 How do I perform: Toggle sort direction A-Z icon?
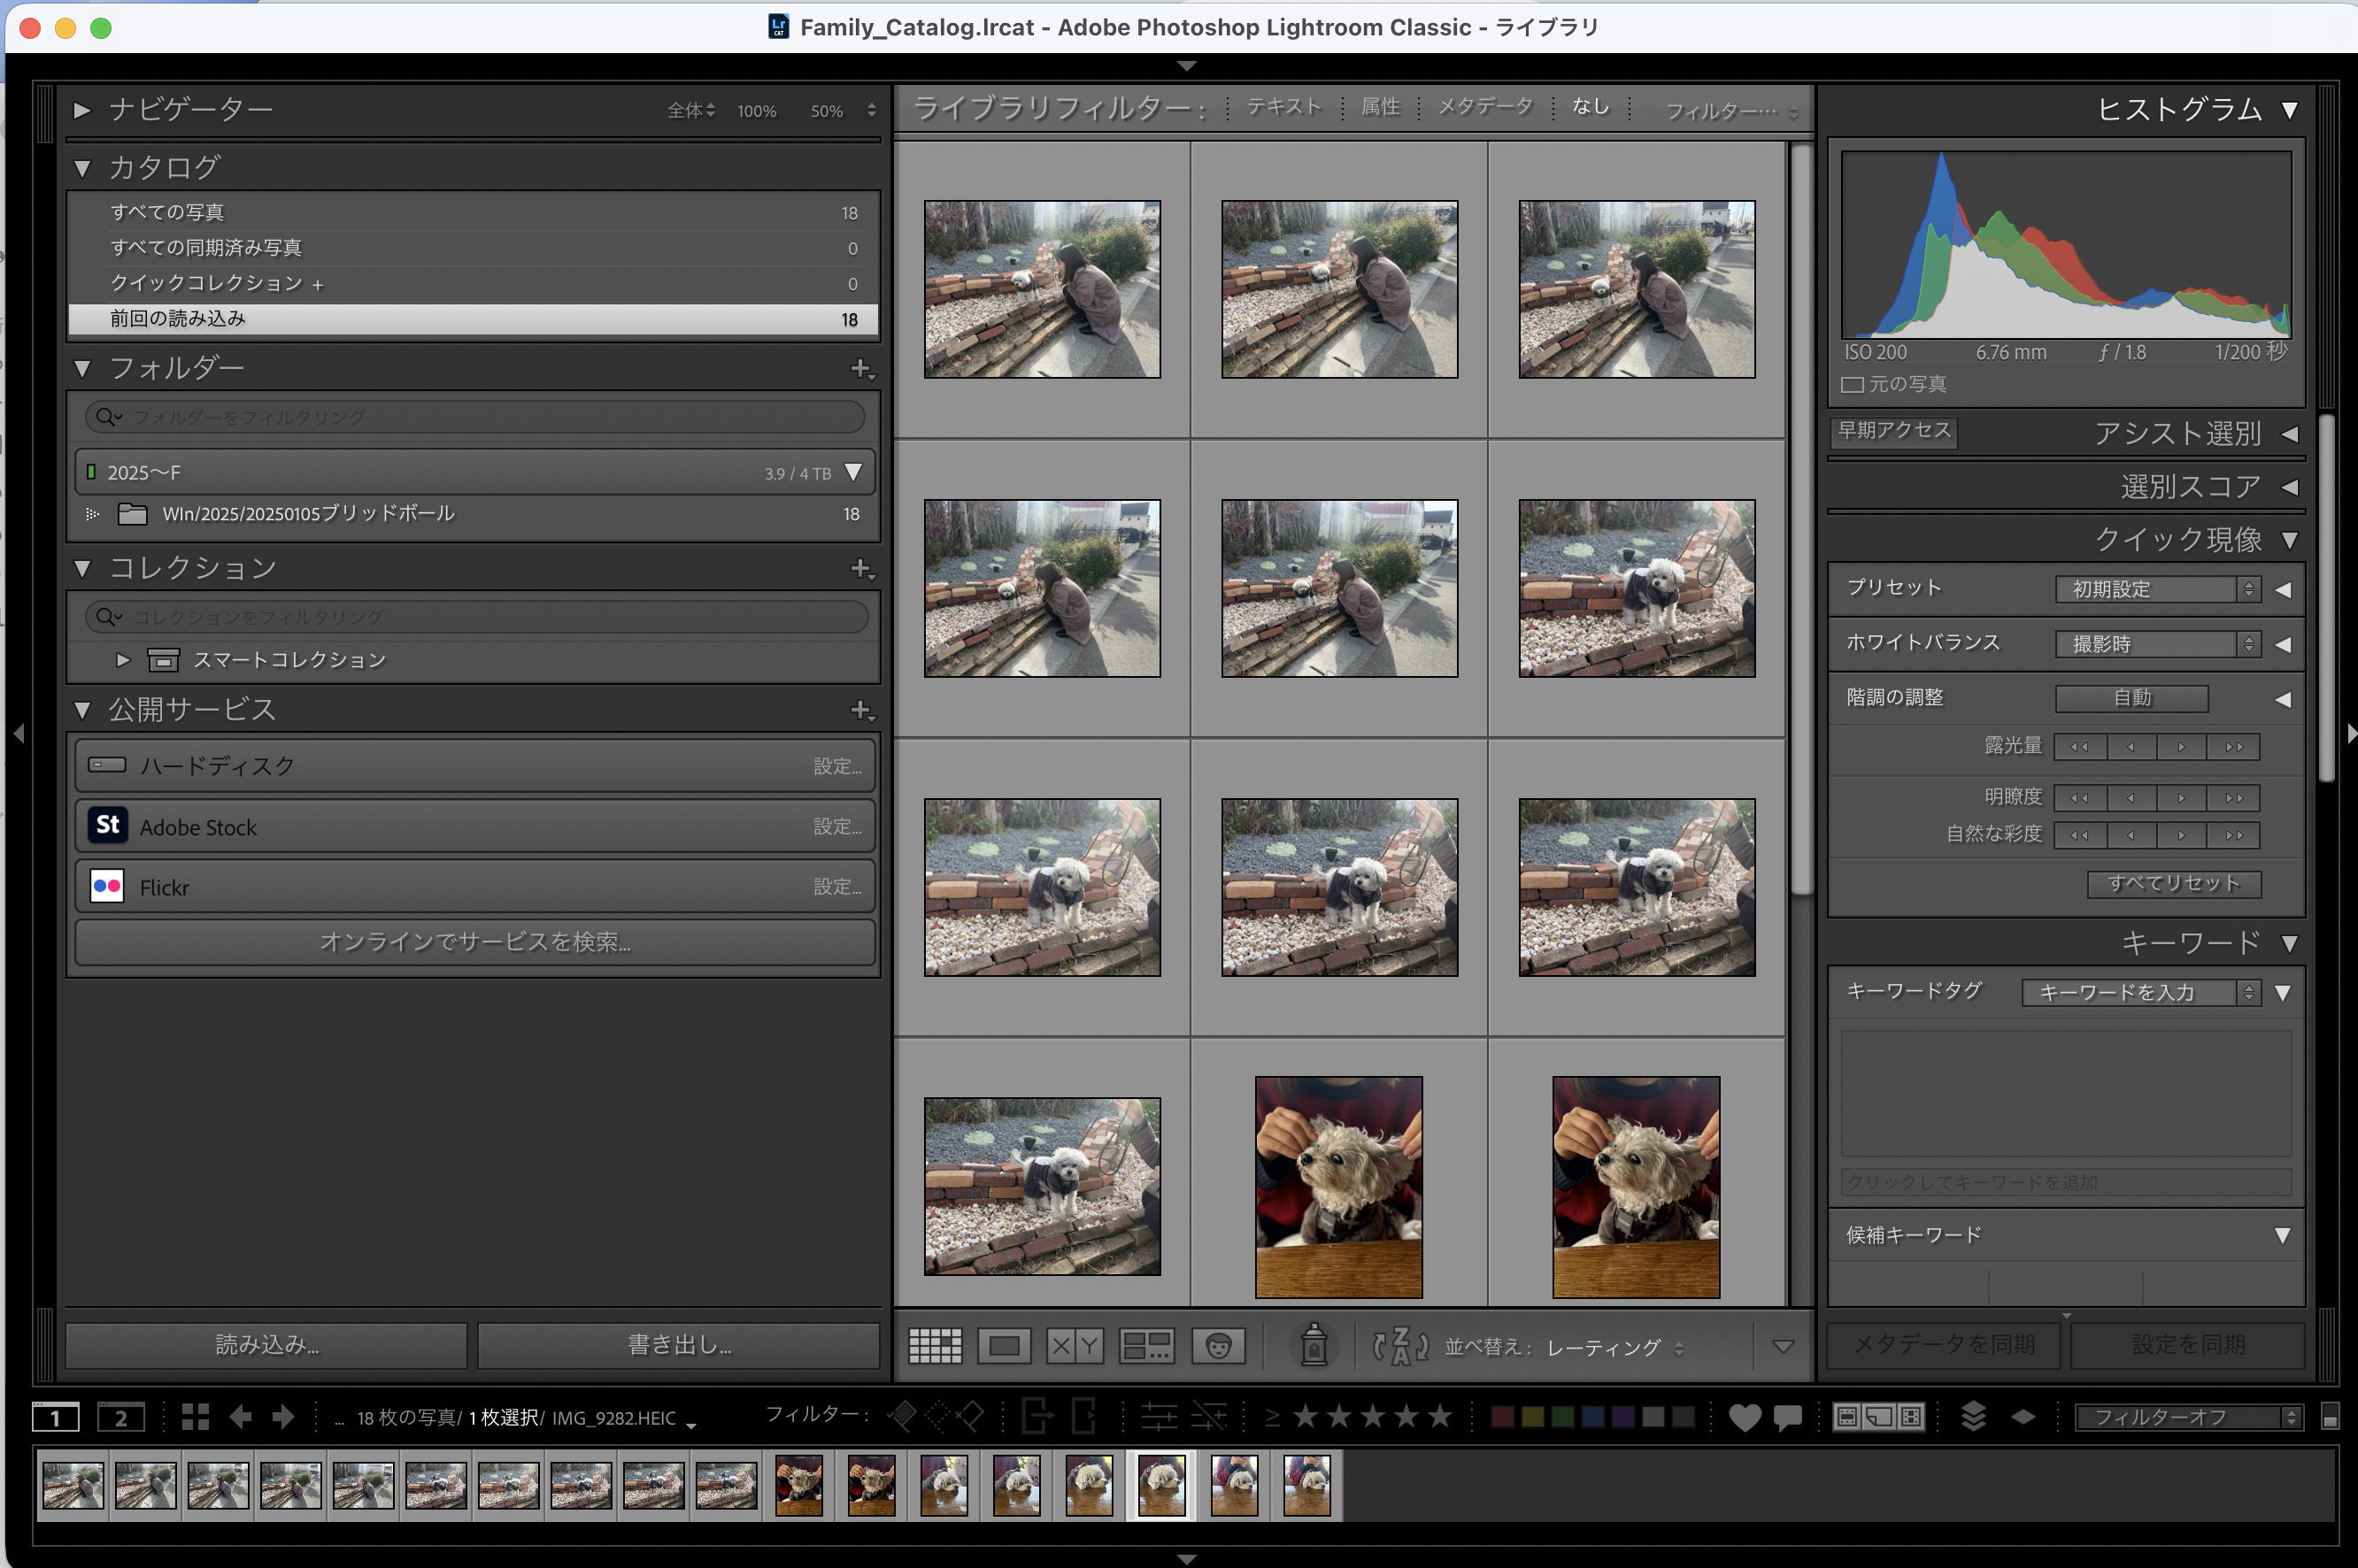[x=1399, y=1346]
